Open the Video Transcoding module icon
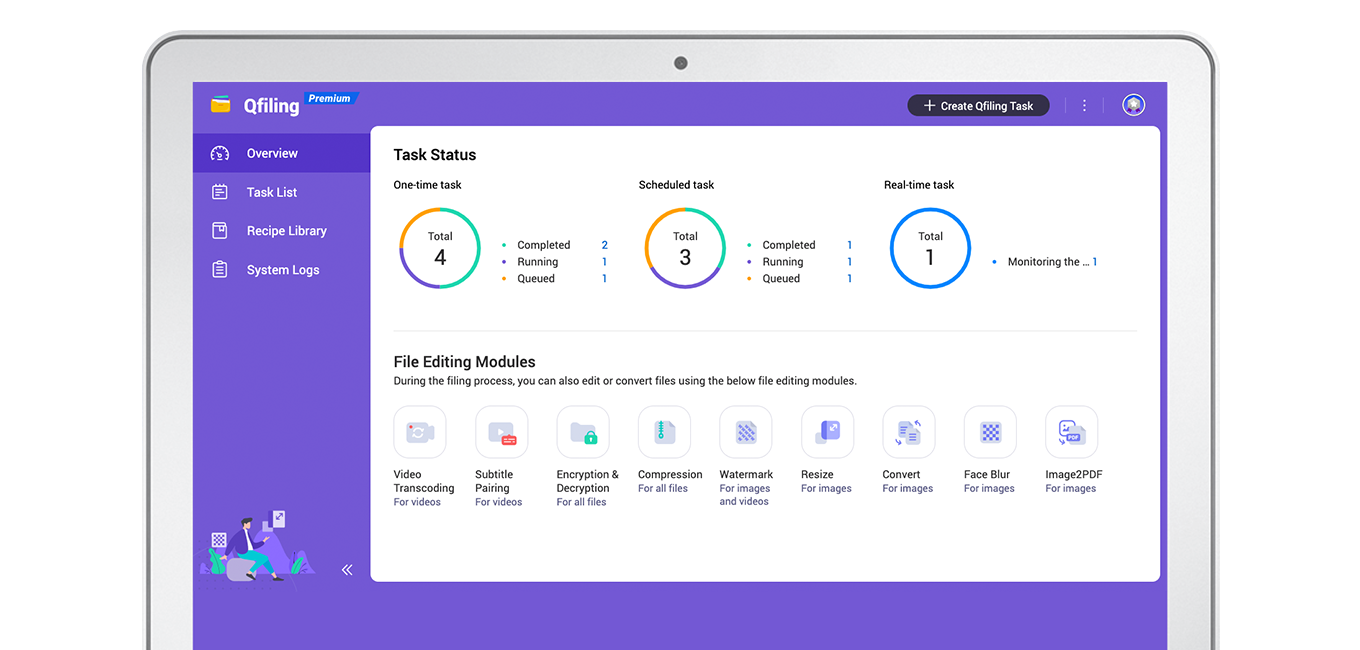Viewport: 1360px width, 650px height. click(x=420, y=432)
